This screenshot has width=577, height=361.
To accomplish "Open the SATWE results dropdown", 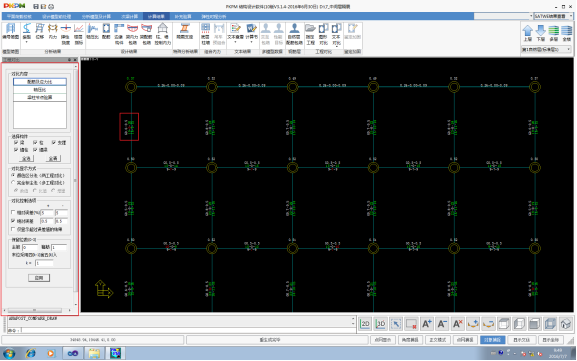I will pos(553,16).
